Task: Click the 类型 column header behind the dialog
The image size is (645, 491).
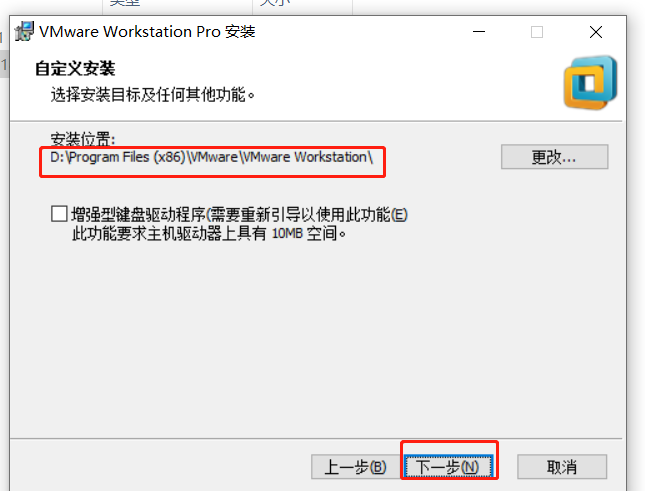Action: pos(125,2)
